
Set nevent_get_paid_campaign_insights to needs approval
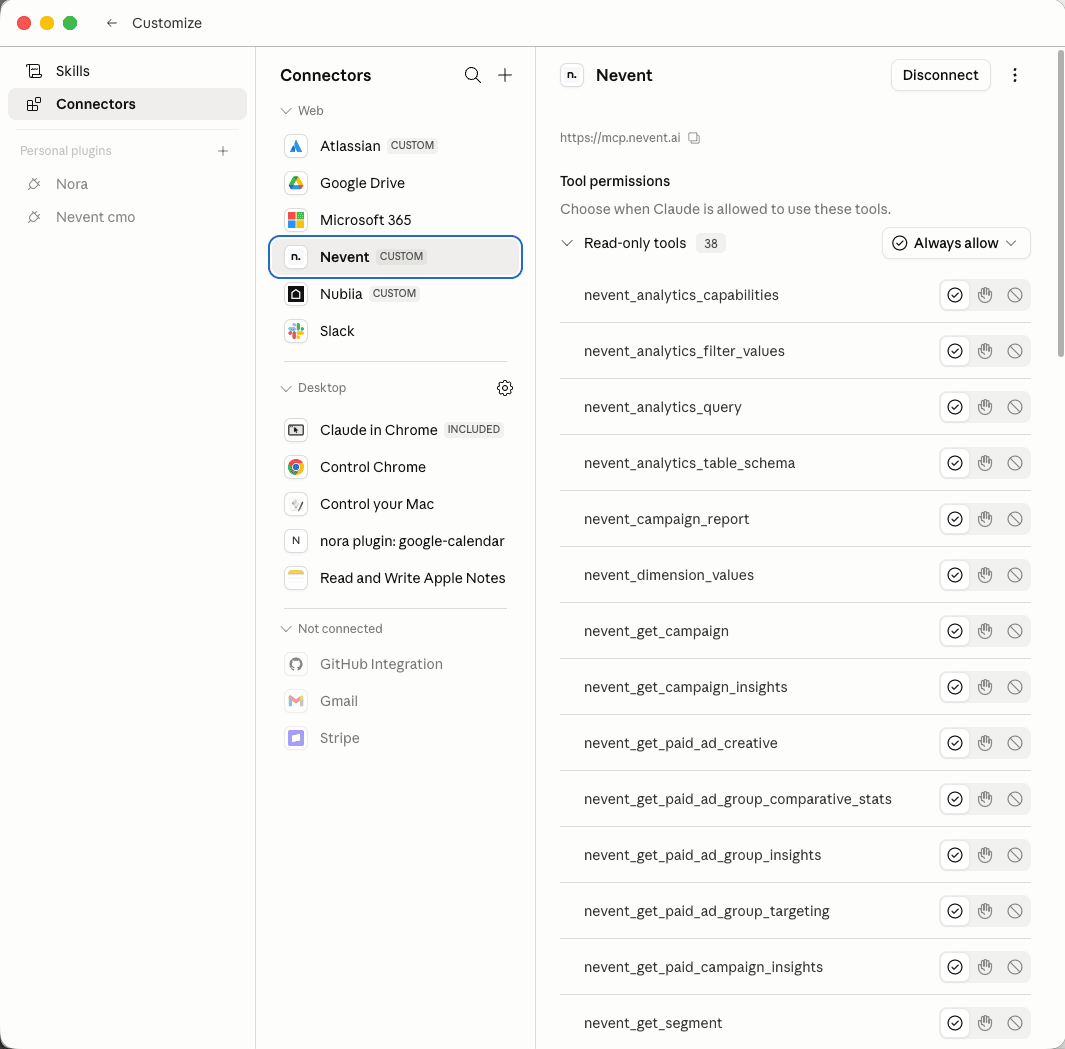985,967
